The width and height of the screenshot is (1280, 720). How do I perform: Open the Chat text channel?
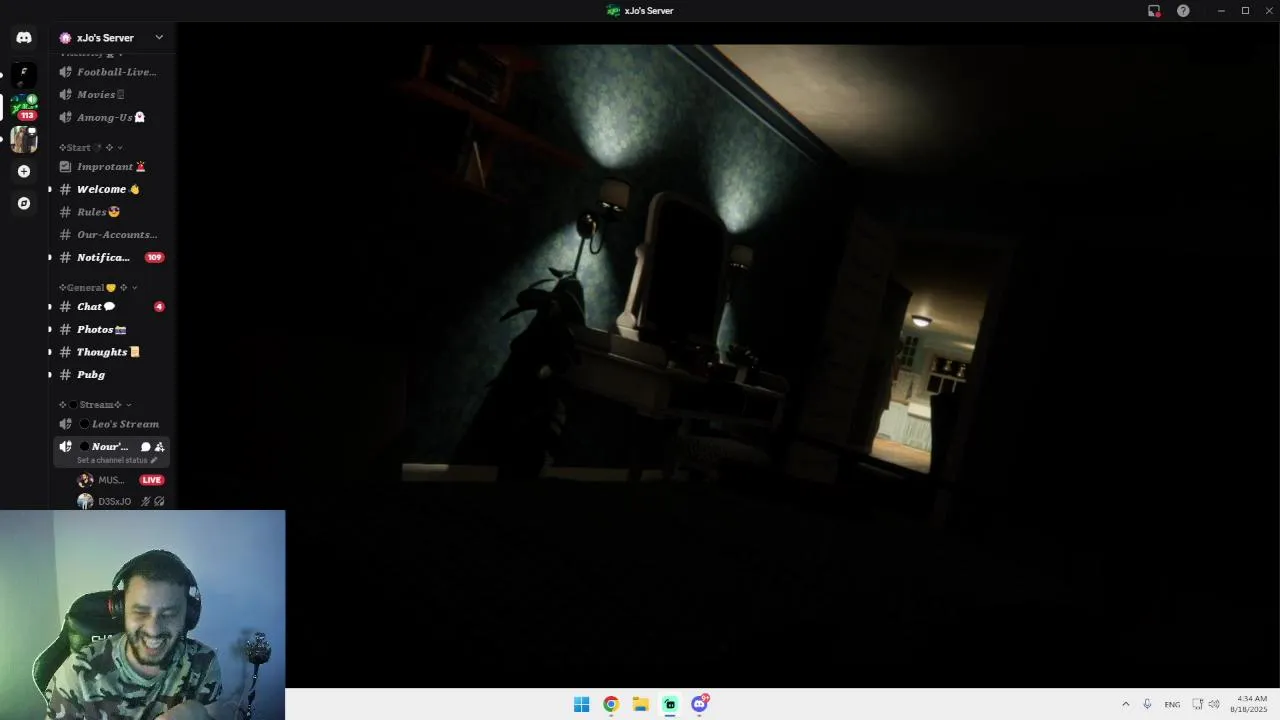[111, 307]
